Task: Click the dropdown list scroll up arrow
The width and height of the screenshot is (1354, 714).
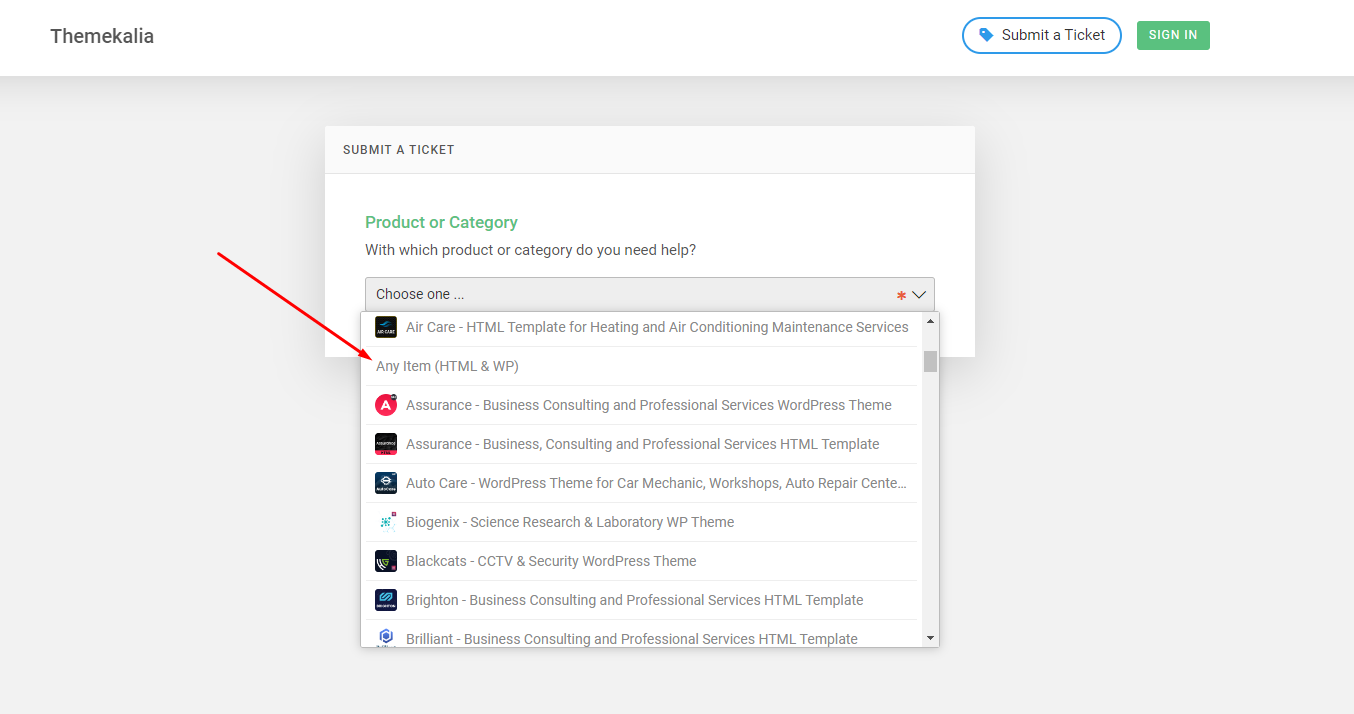Action: click(930, 321)
